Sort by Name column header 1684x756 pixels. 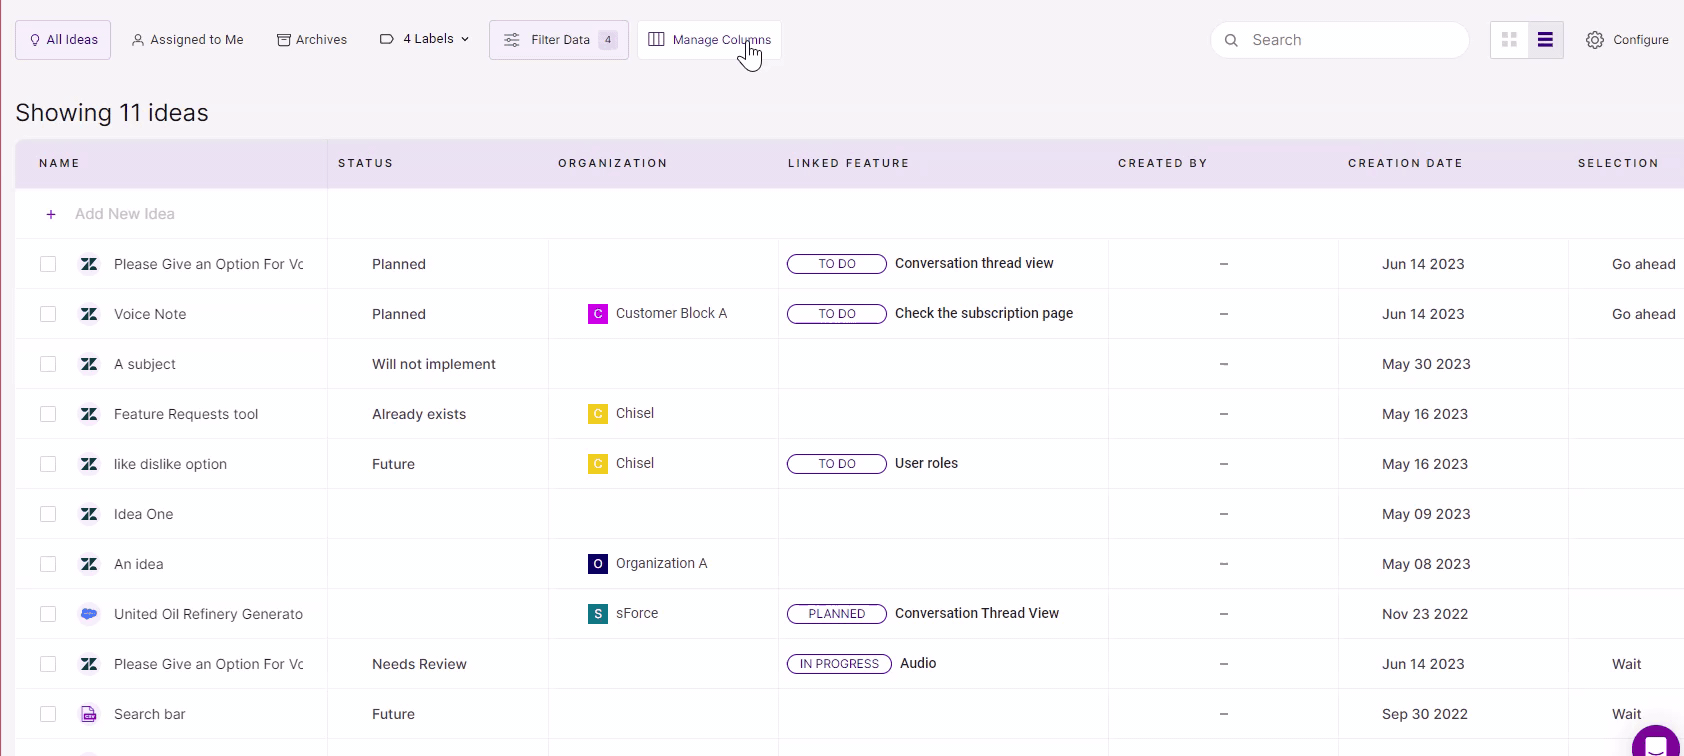(59, 163)
